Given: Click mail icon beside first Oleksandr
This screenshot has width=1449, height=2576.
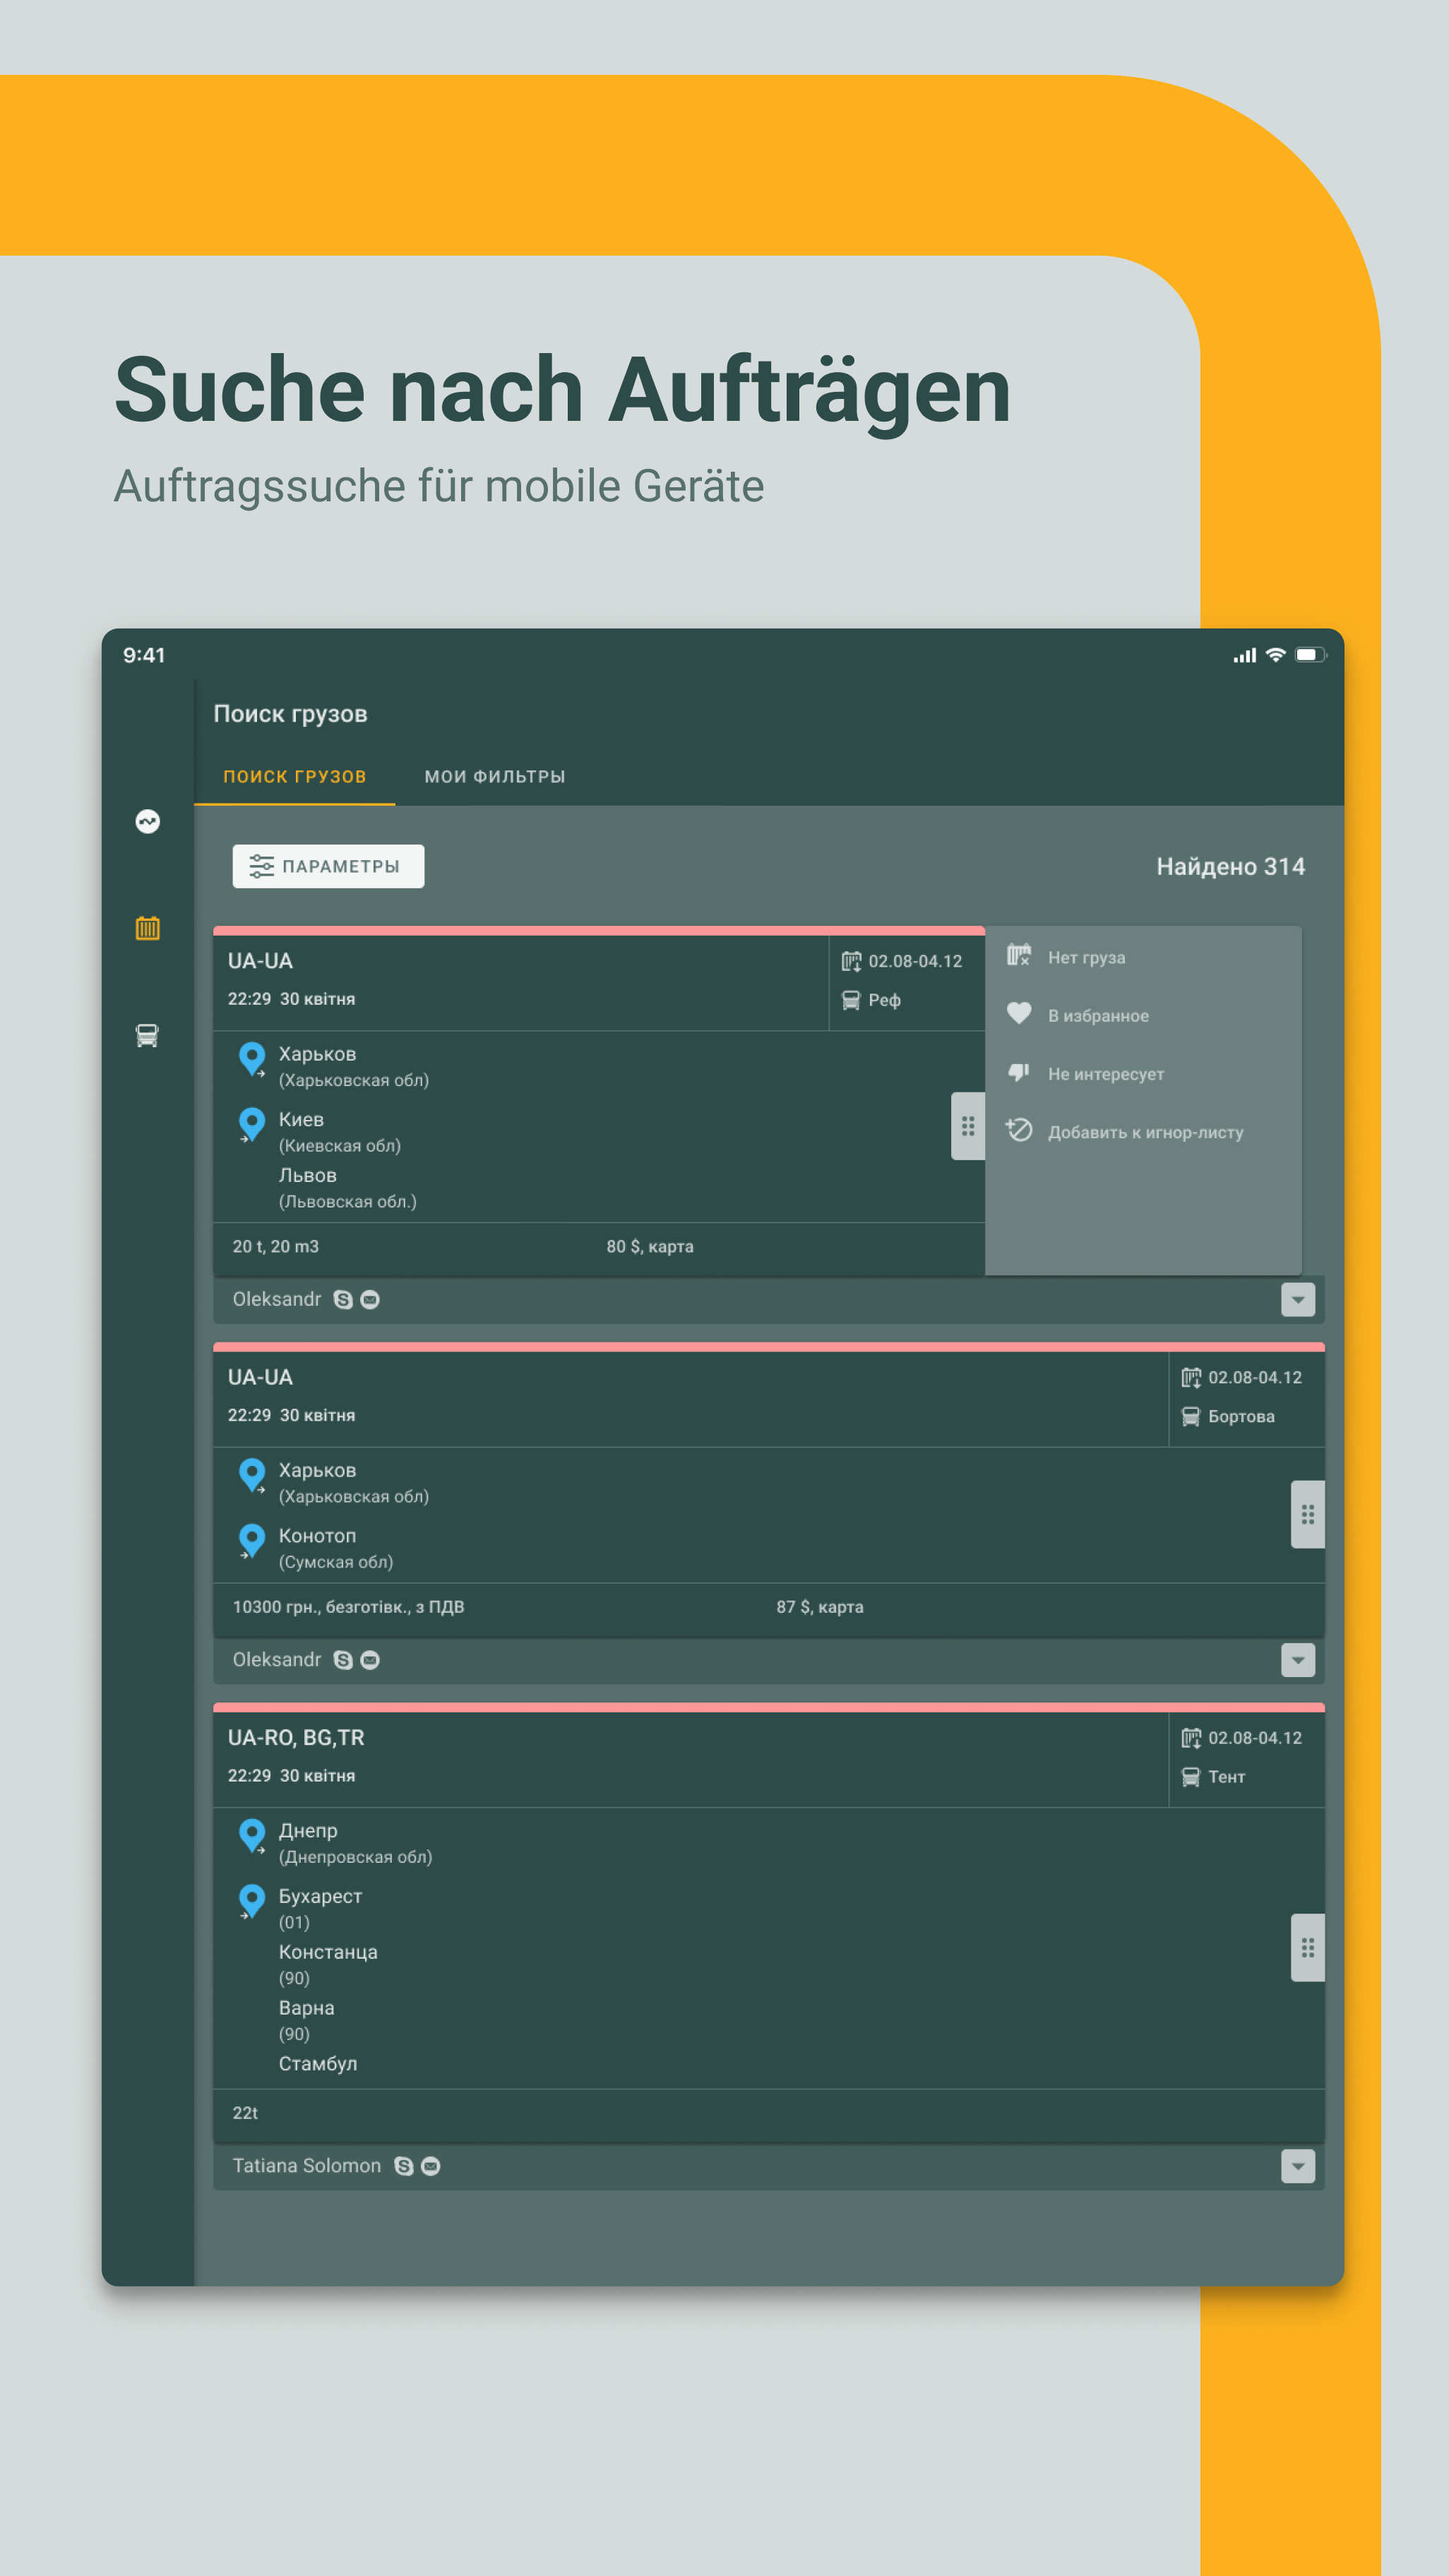Looking at the screenshot, I should click(x=370, y=1300).
